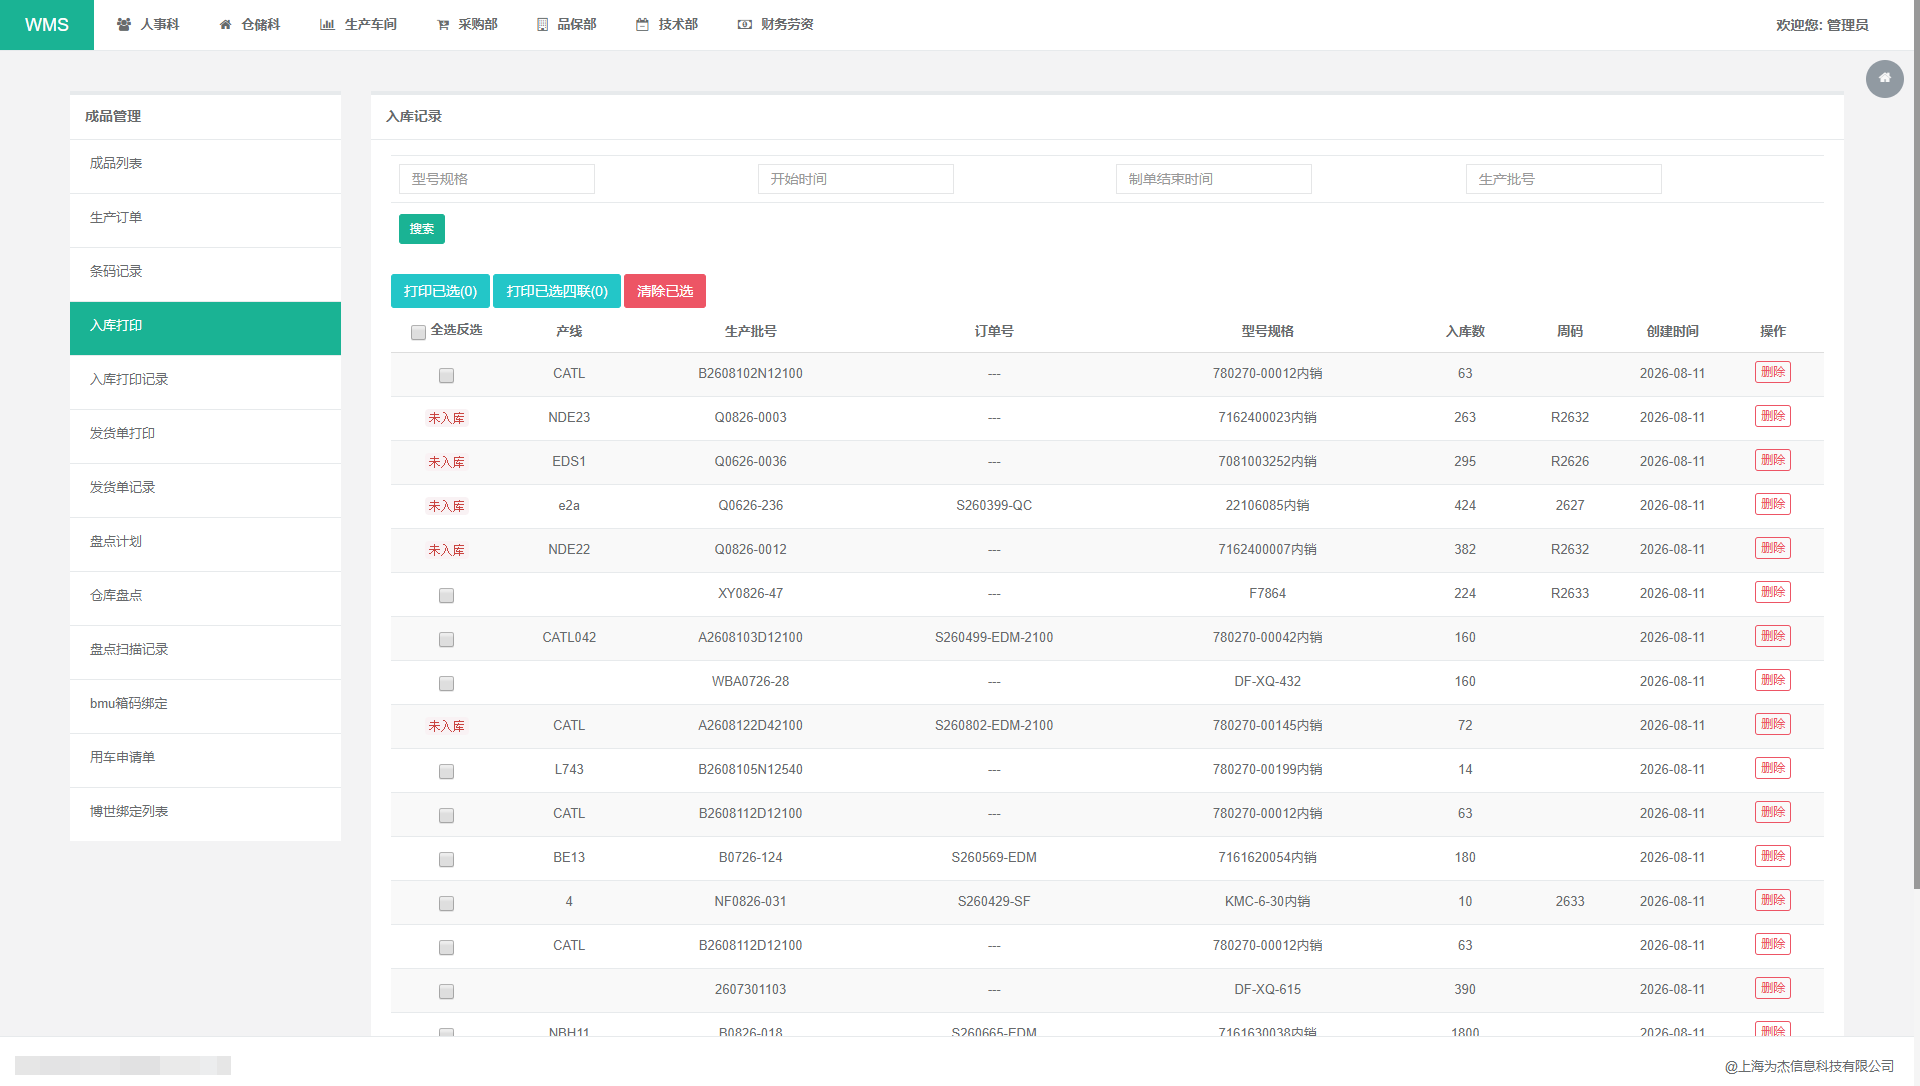Open the 采购部 menu
Screen dimensions: 1920x1086
(x=467, y=25)
